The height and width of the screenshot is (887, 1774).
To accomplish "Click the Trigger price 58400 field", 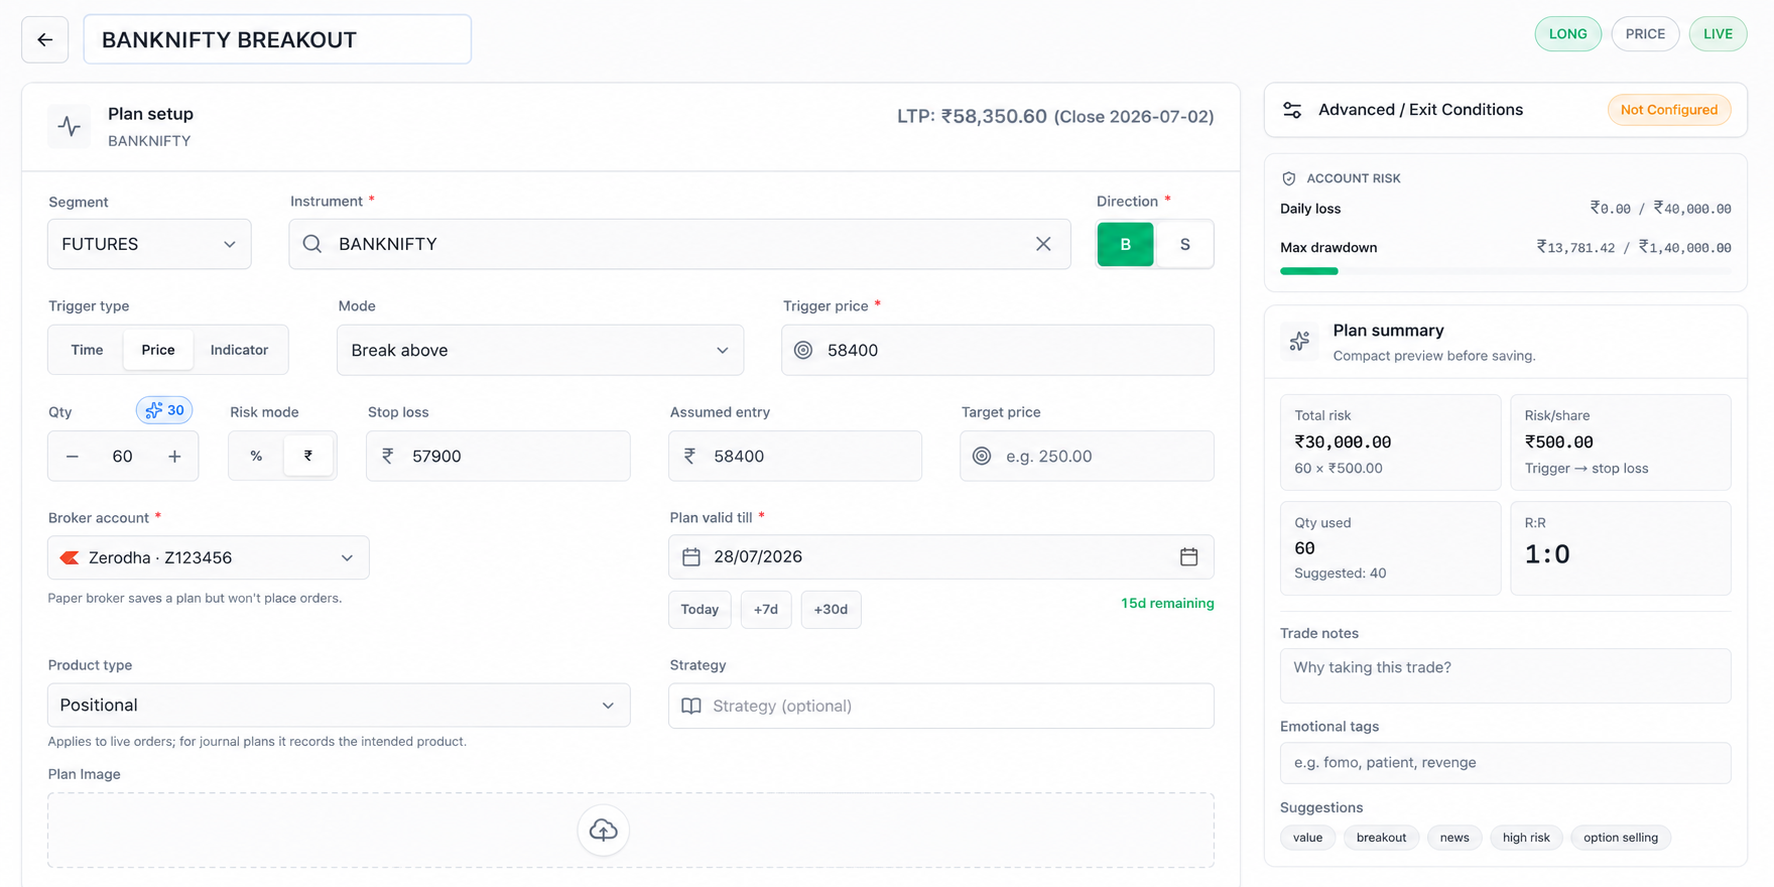I will pos(997,350).
